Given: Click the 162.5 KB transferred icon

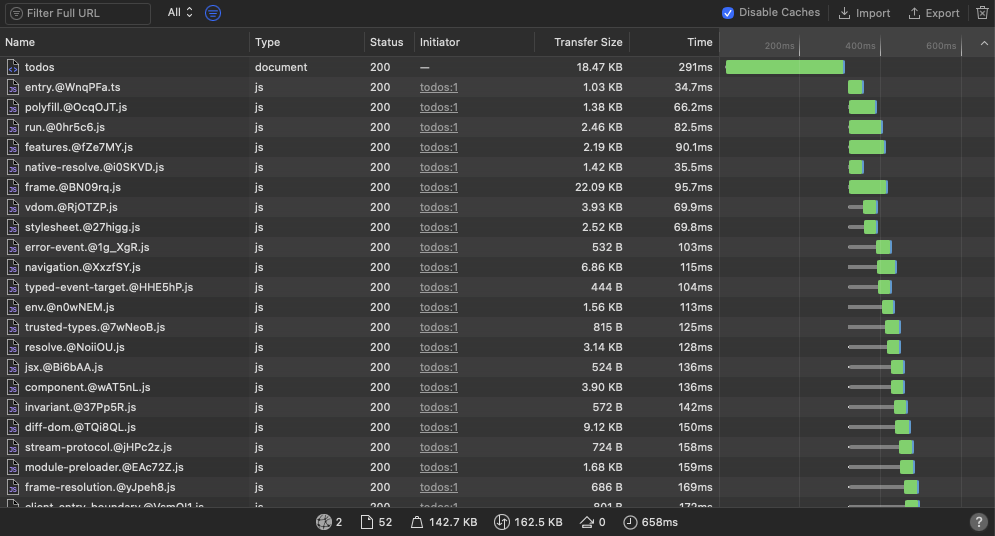Looking at the screenshot, I should [x=501, y=522].
